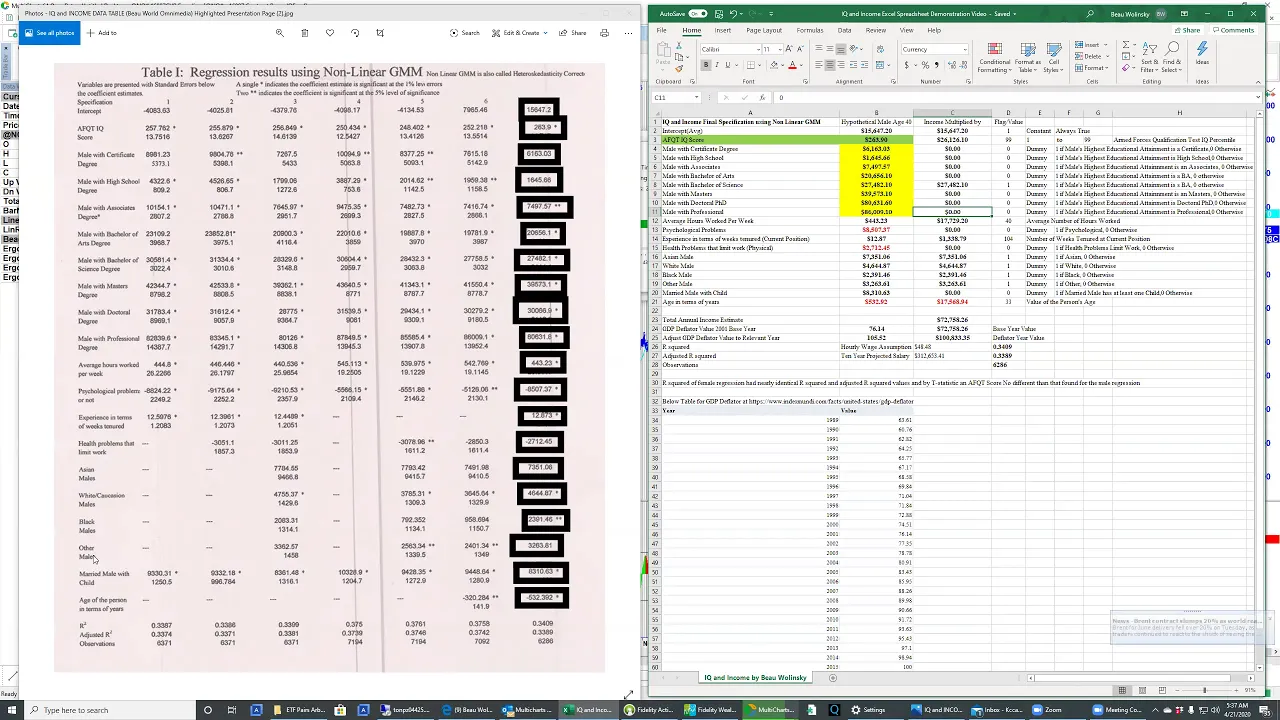Switch to the Data ribbon tab

coord(845,30)
